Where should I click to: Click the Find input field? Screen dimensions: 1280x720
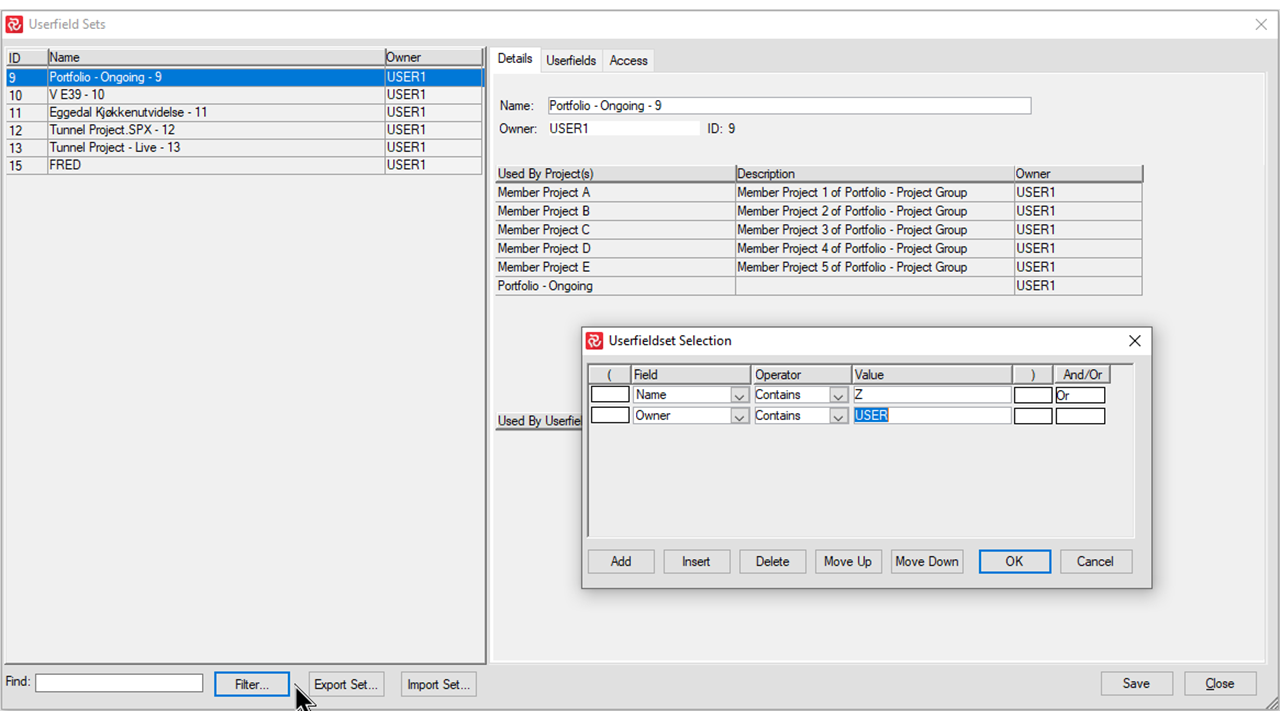coord(119,683)
